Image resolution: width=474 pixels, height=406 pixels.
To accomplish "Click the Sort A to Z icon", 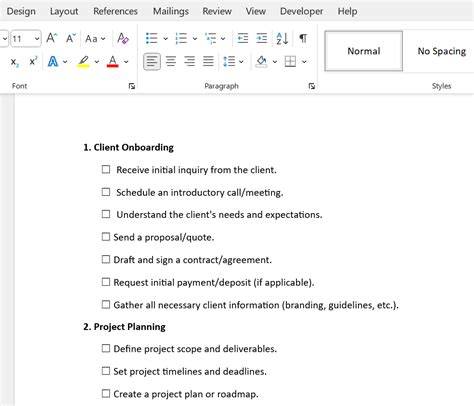I will coord(282,38).
